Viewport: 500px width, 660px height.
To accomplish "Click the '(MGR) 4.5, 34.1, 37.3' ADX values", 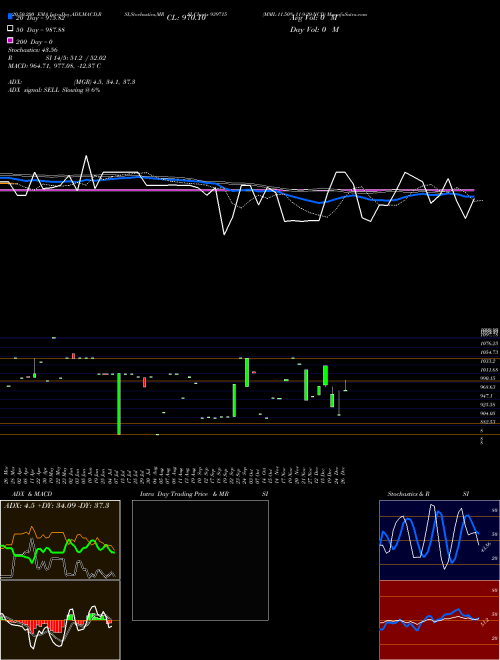I will click(x=104, y=82).
